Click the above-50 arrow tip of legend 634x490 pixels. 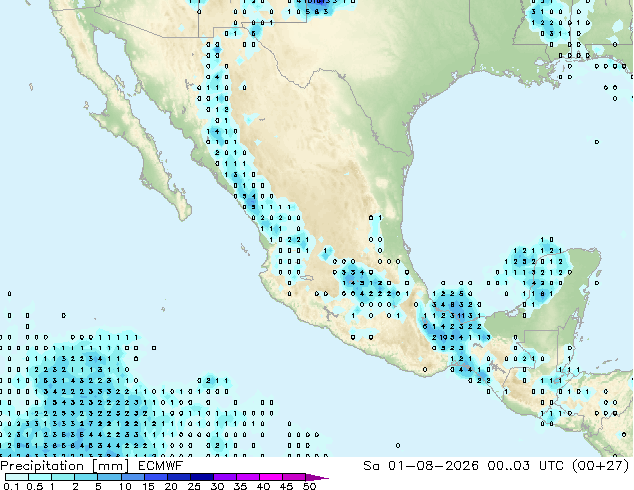pyautogui.click(x=317, y=477)
